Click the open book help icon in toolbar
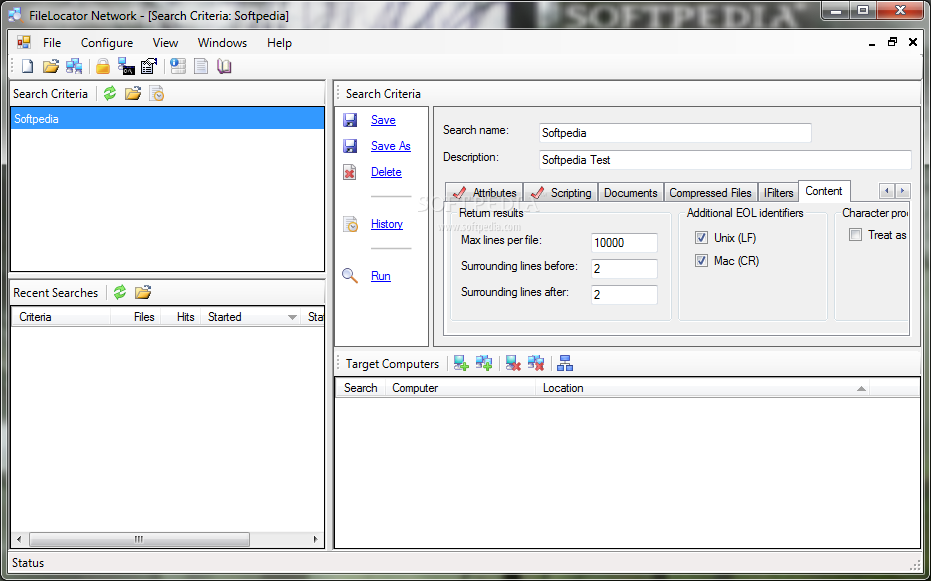The height and width of the screenshot is (581, 931). click(224, 66)
